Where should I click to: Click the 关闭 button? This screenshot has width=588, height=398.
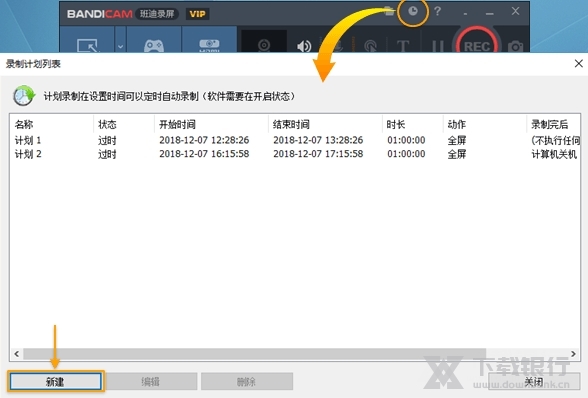pos(534,381)
